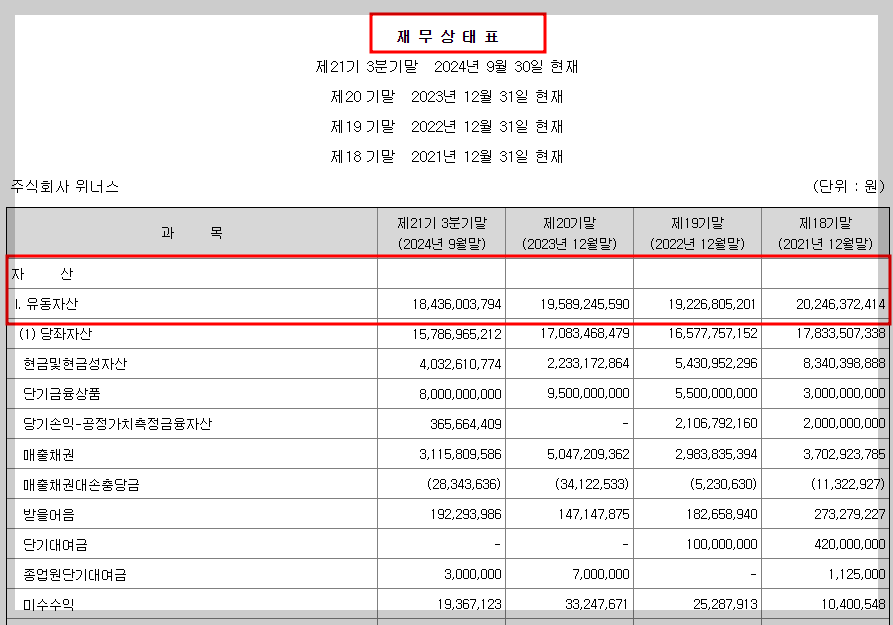Select value 2,000,000,000 in 공정가치측정금융자산 row
This screenshot has width=893, height=625.
pos(844,423)
